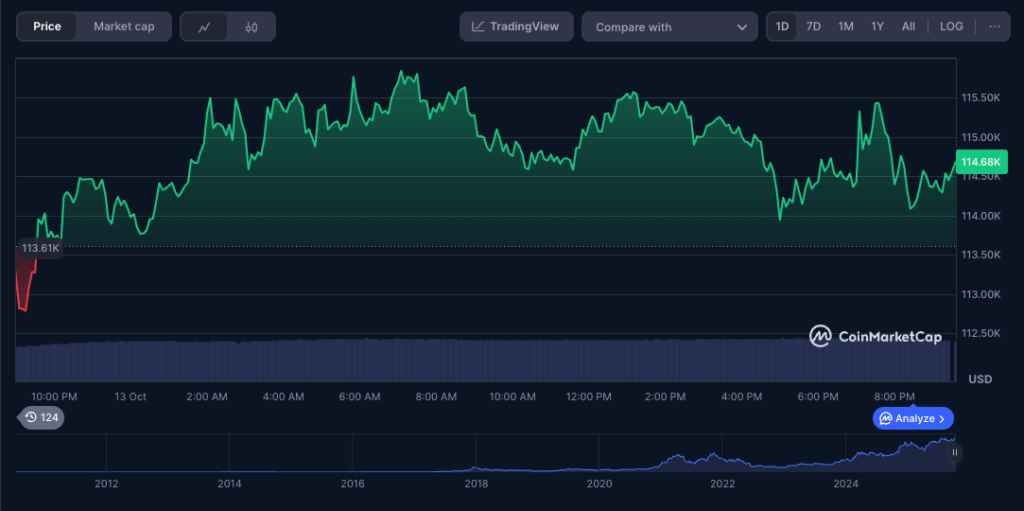
Task: Toggle the LOG scale option
Action: (951, 27)
